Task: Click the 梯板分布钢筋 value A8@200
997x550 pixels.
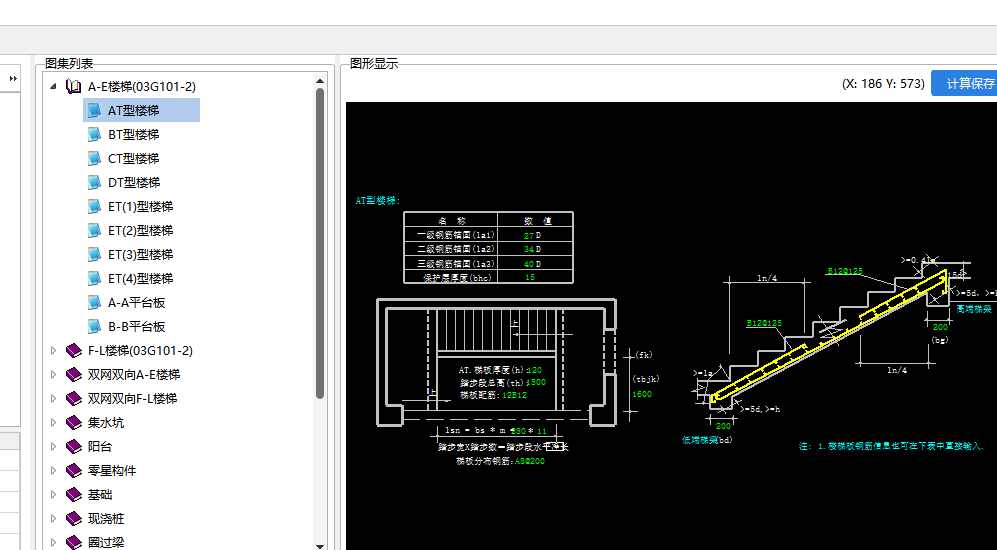Action: click(530, 461)
